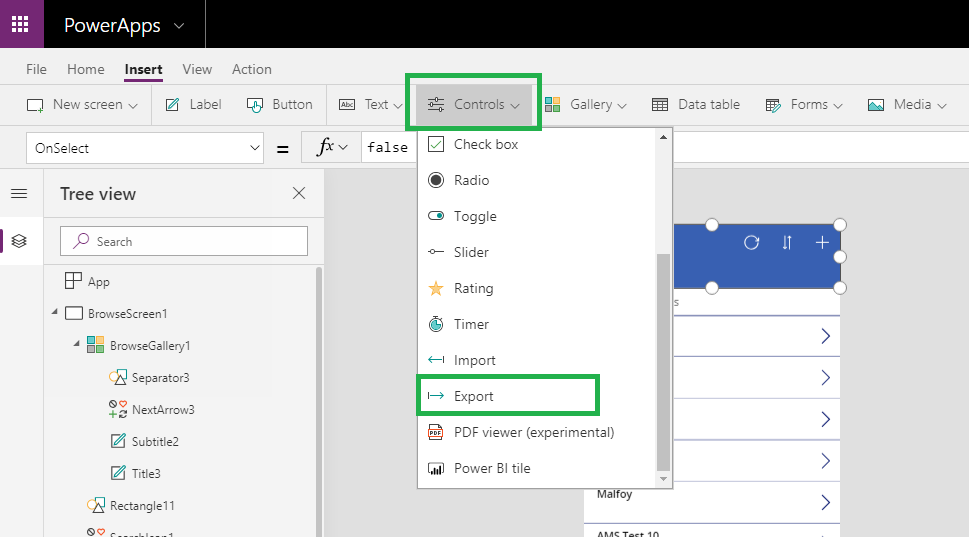Collapse the BrowseGallery1 tree node
Screen dimensions: 969x537
[x=77, y=344]
